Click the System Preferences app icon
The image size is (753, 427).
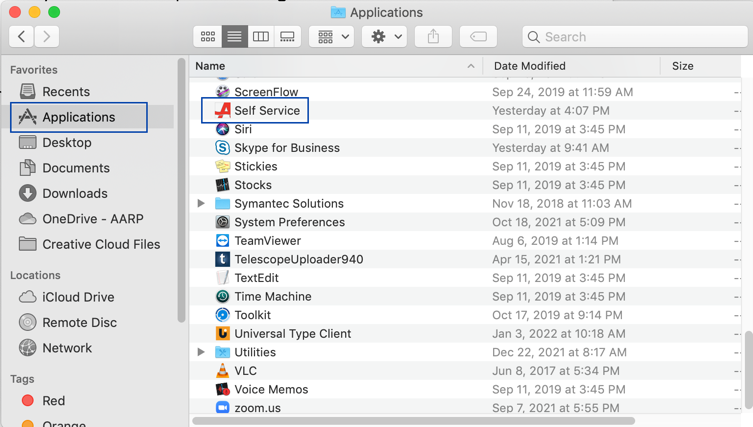pos(222,222)
